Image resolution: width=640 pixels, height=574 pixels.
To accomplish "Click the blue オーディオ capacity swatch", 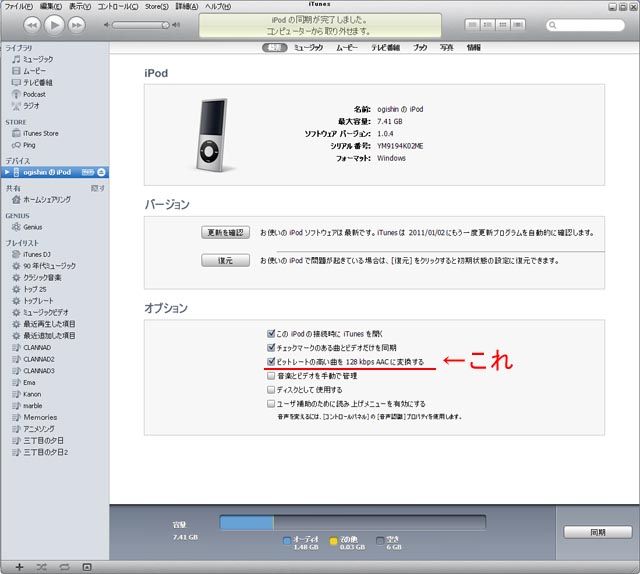I will 287,541.
